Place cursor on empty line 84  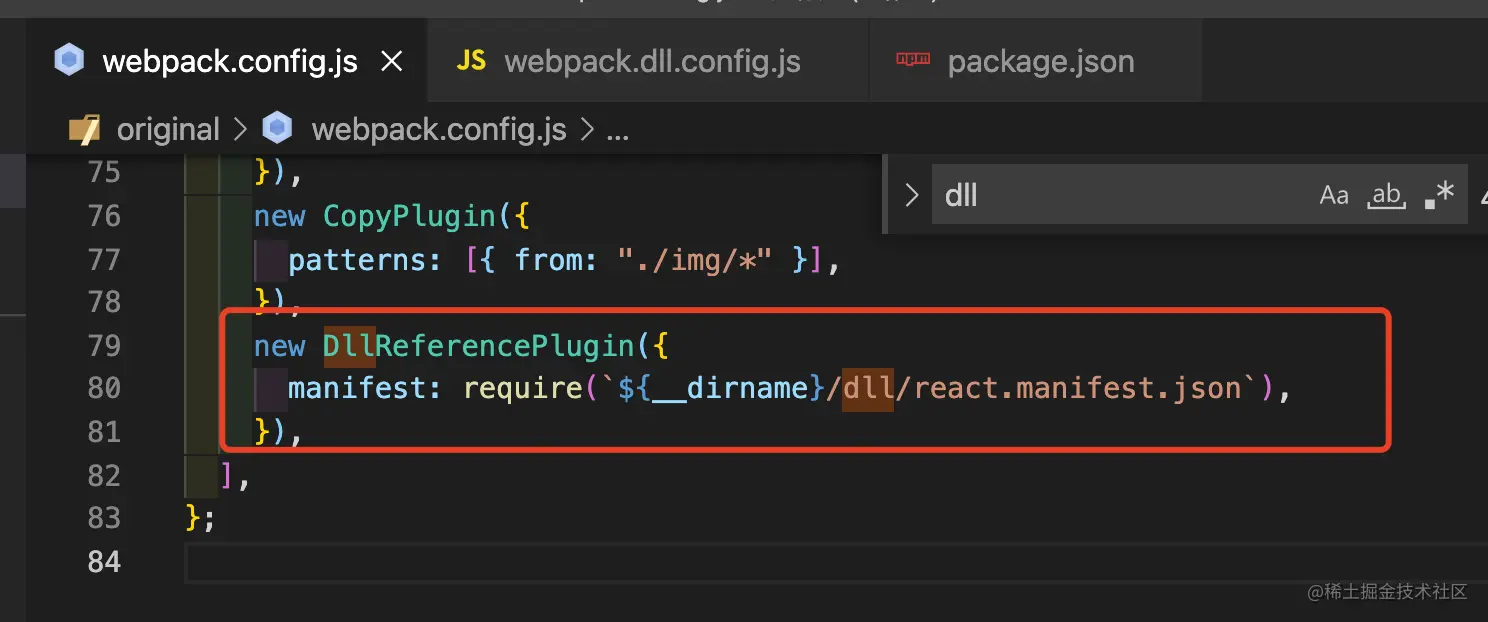700,562
